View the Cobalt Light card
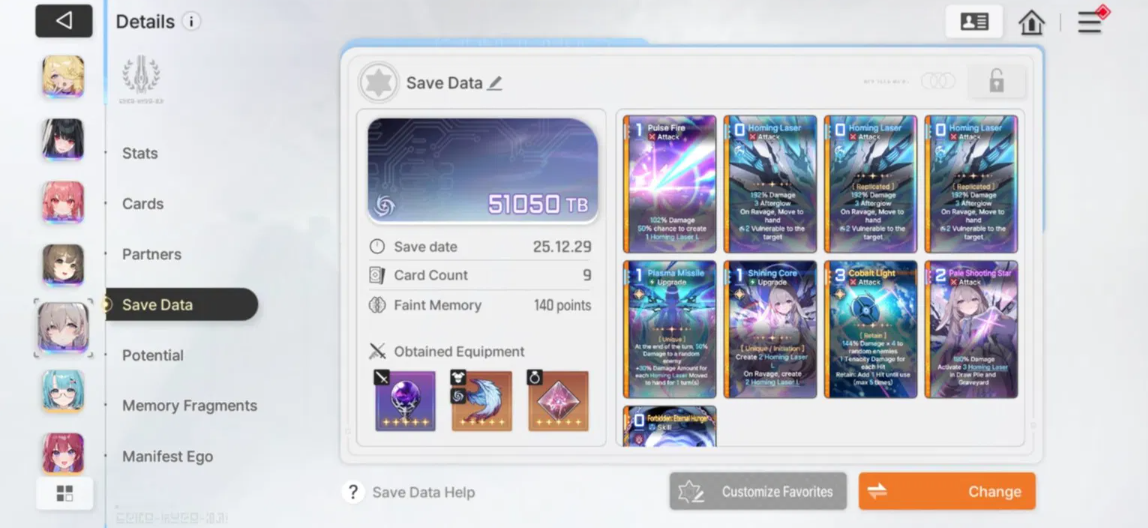Screen dimensions: 1148x528 coord(871,330)
